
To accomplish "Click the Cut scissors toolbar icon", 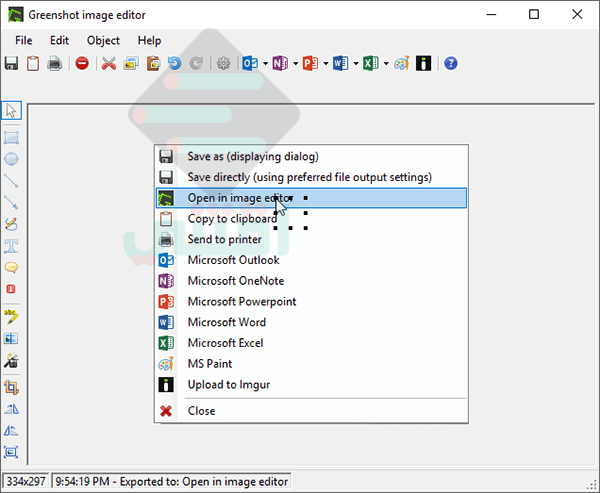I will [x=109, y=64].
